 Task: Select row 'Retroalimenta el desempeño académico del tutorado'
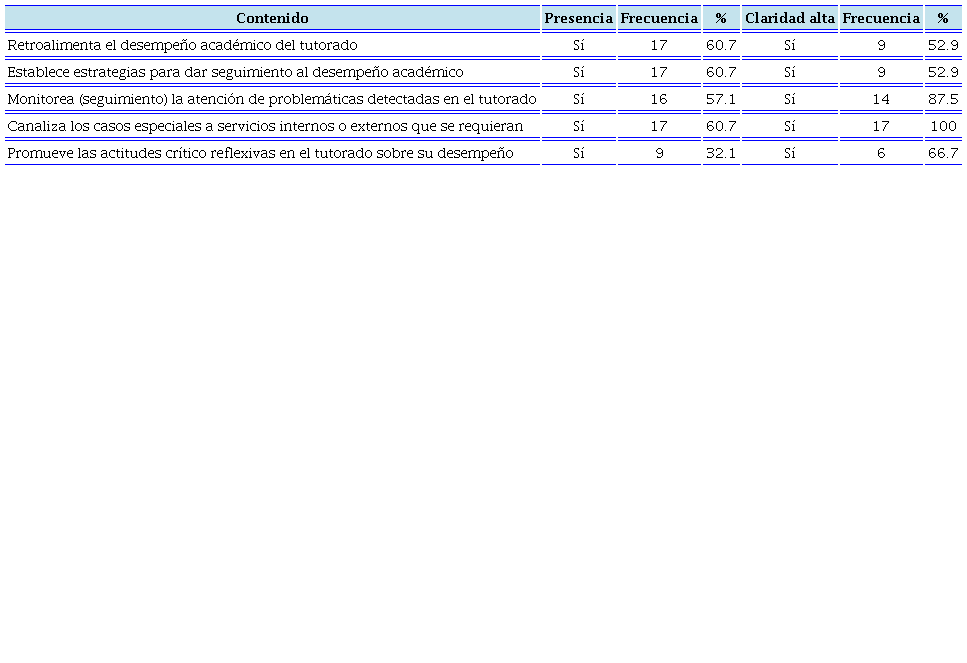click(182, 45)
